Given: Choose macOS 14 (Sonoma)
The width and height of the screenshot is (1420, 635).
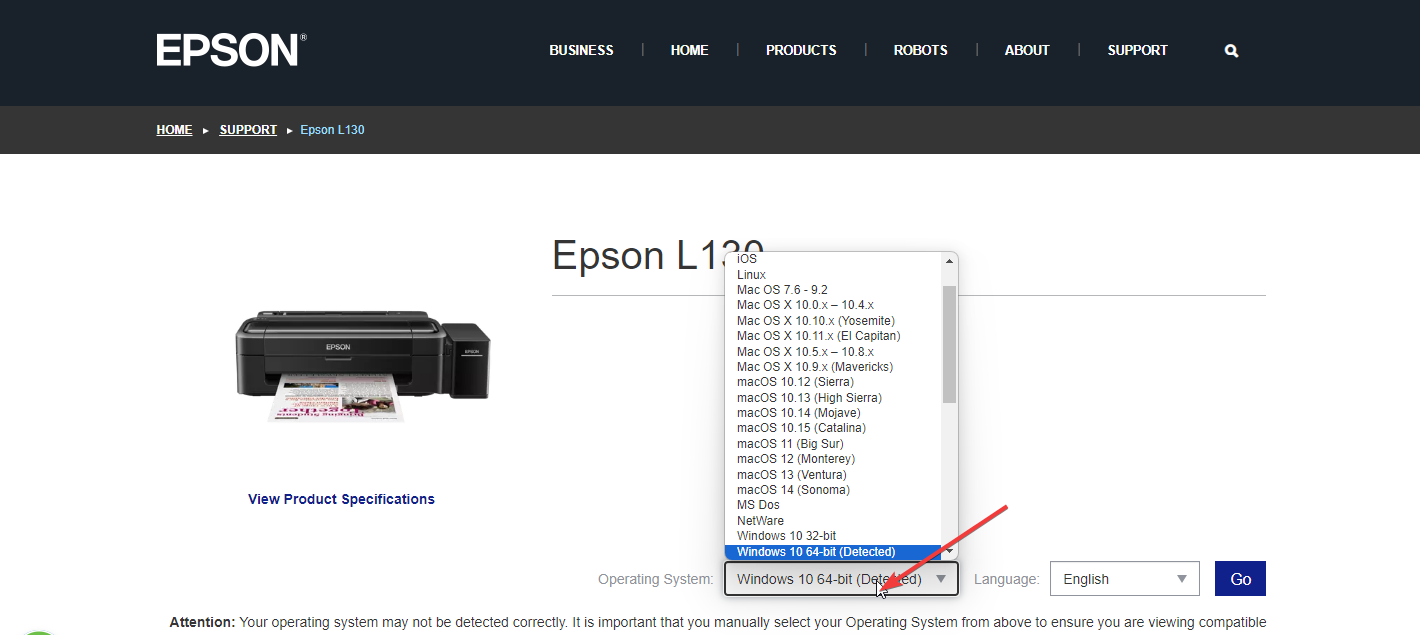Looking at the screenshot, I should 834,490.
